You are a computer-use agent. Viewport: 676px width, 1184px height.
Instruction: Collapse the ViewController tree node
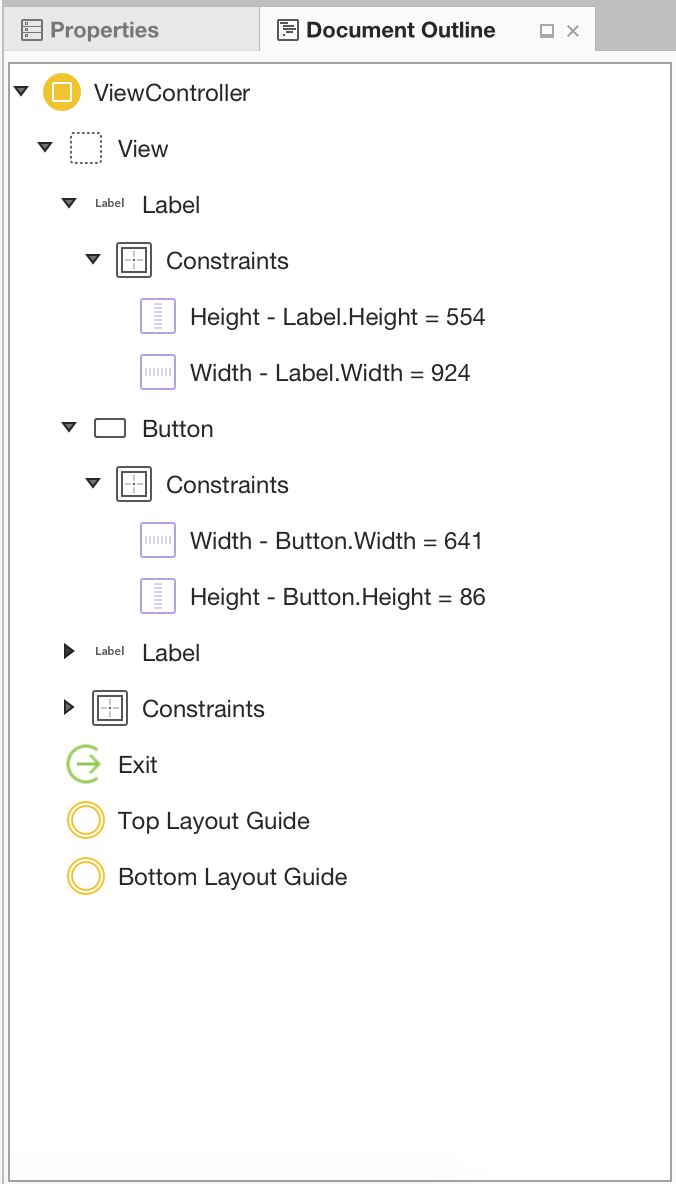[21, 92]
